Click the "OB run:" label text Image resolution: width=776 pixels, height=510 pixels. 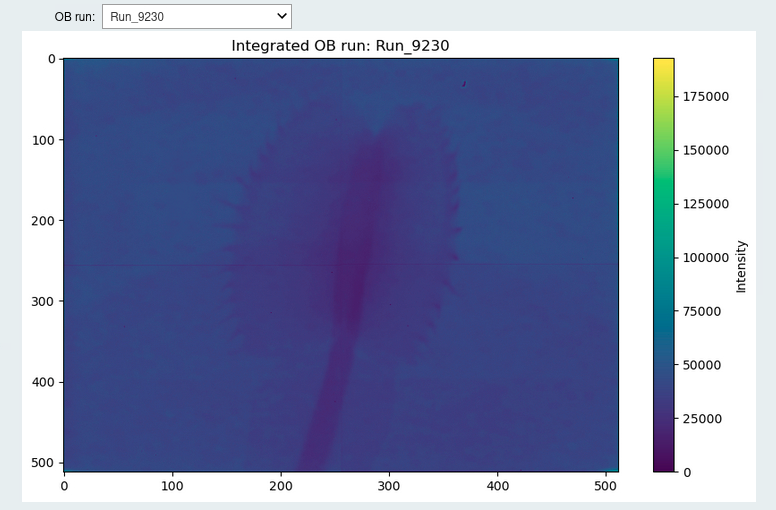click(x=74, y=17)
